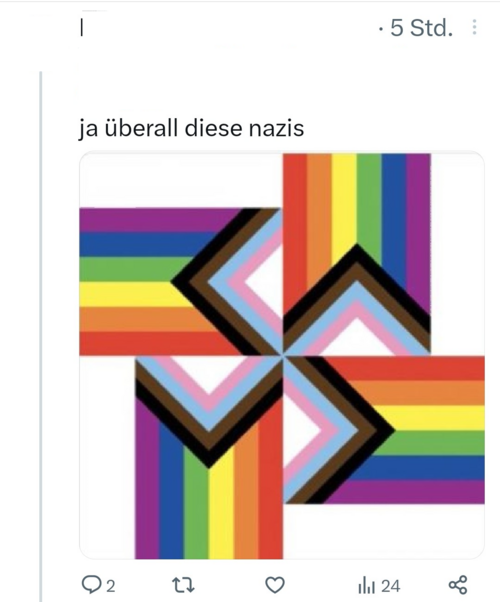Click the share icon below the post
The width and height of the screenshot is (500, 602).
pos(458,585)
